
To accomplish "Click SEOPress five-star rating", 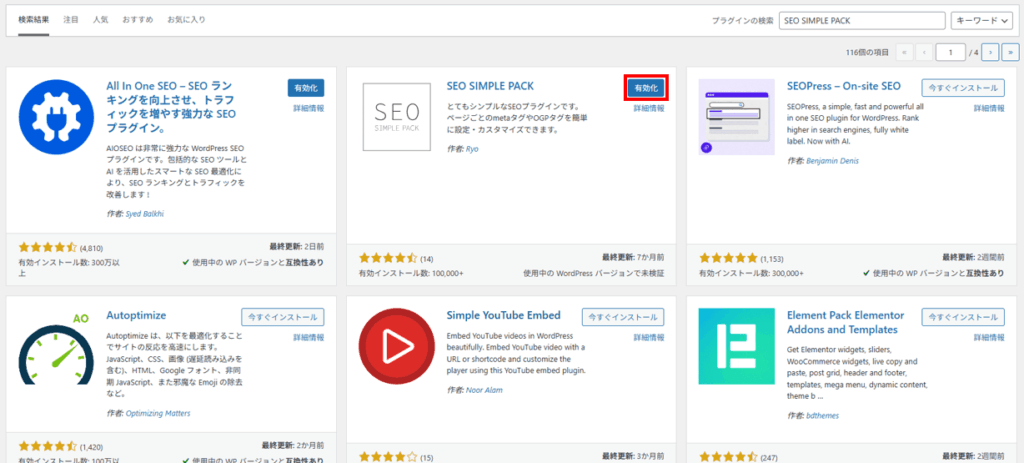I will pyautogui.click(x=728, y=258).
